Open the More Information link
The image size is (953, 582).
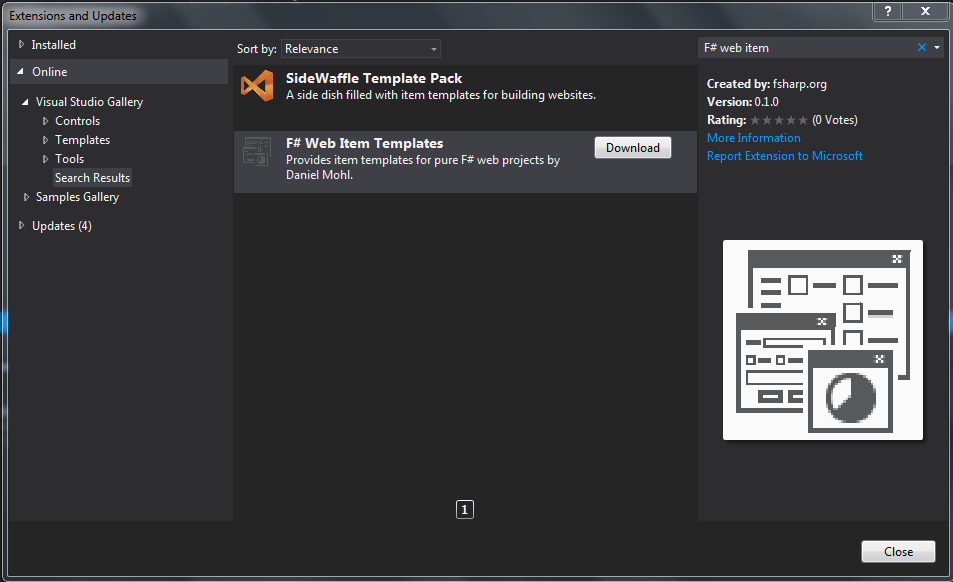coord(754,138)
